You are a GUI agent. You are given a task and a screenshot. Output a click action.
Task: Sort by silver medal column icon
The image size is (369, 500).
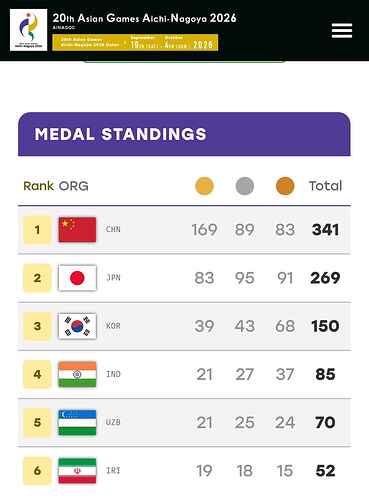[245, 186]
